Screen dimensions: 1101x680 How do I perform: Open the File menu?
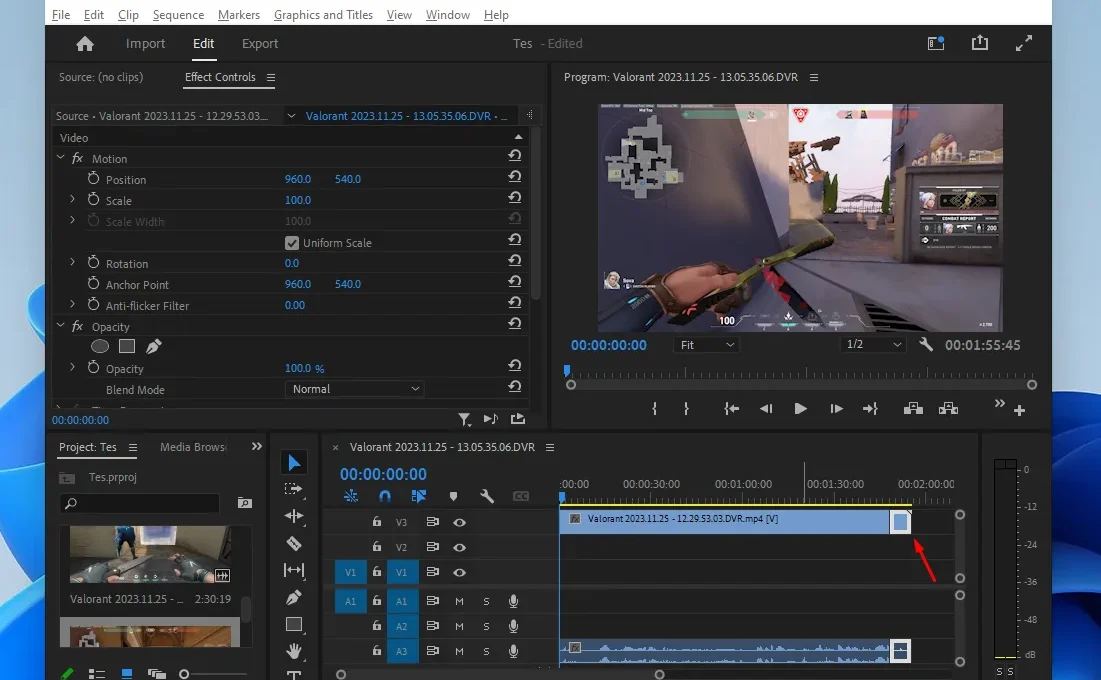click(x=61, y=15)
